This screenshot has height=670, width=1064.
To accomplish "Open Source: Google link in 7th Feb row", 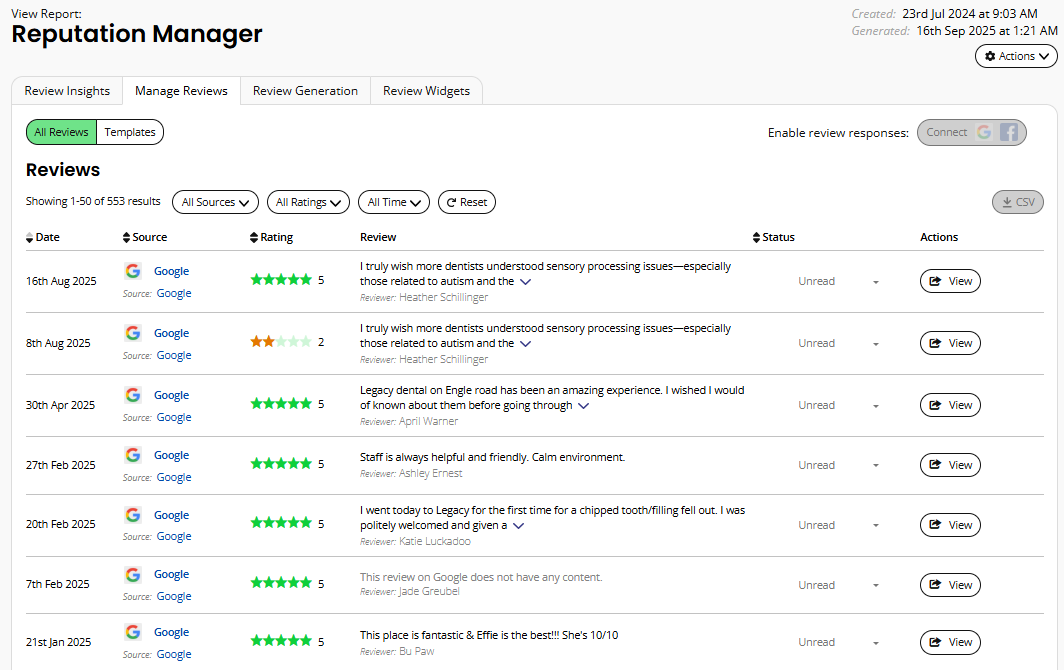I will tap(174, 596).
